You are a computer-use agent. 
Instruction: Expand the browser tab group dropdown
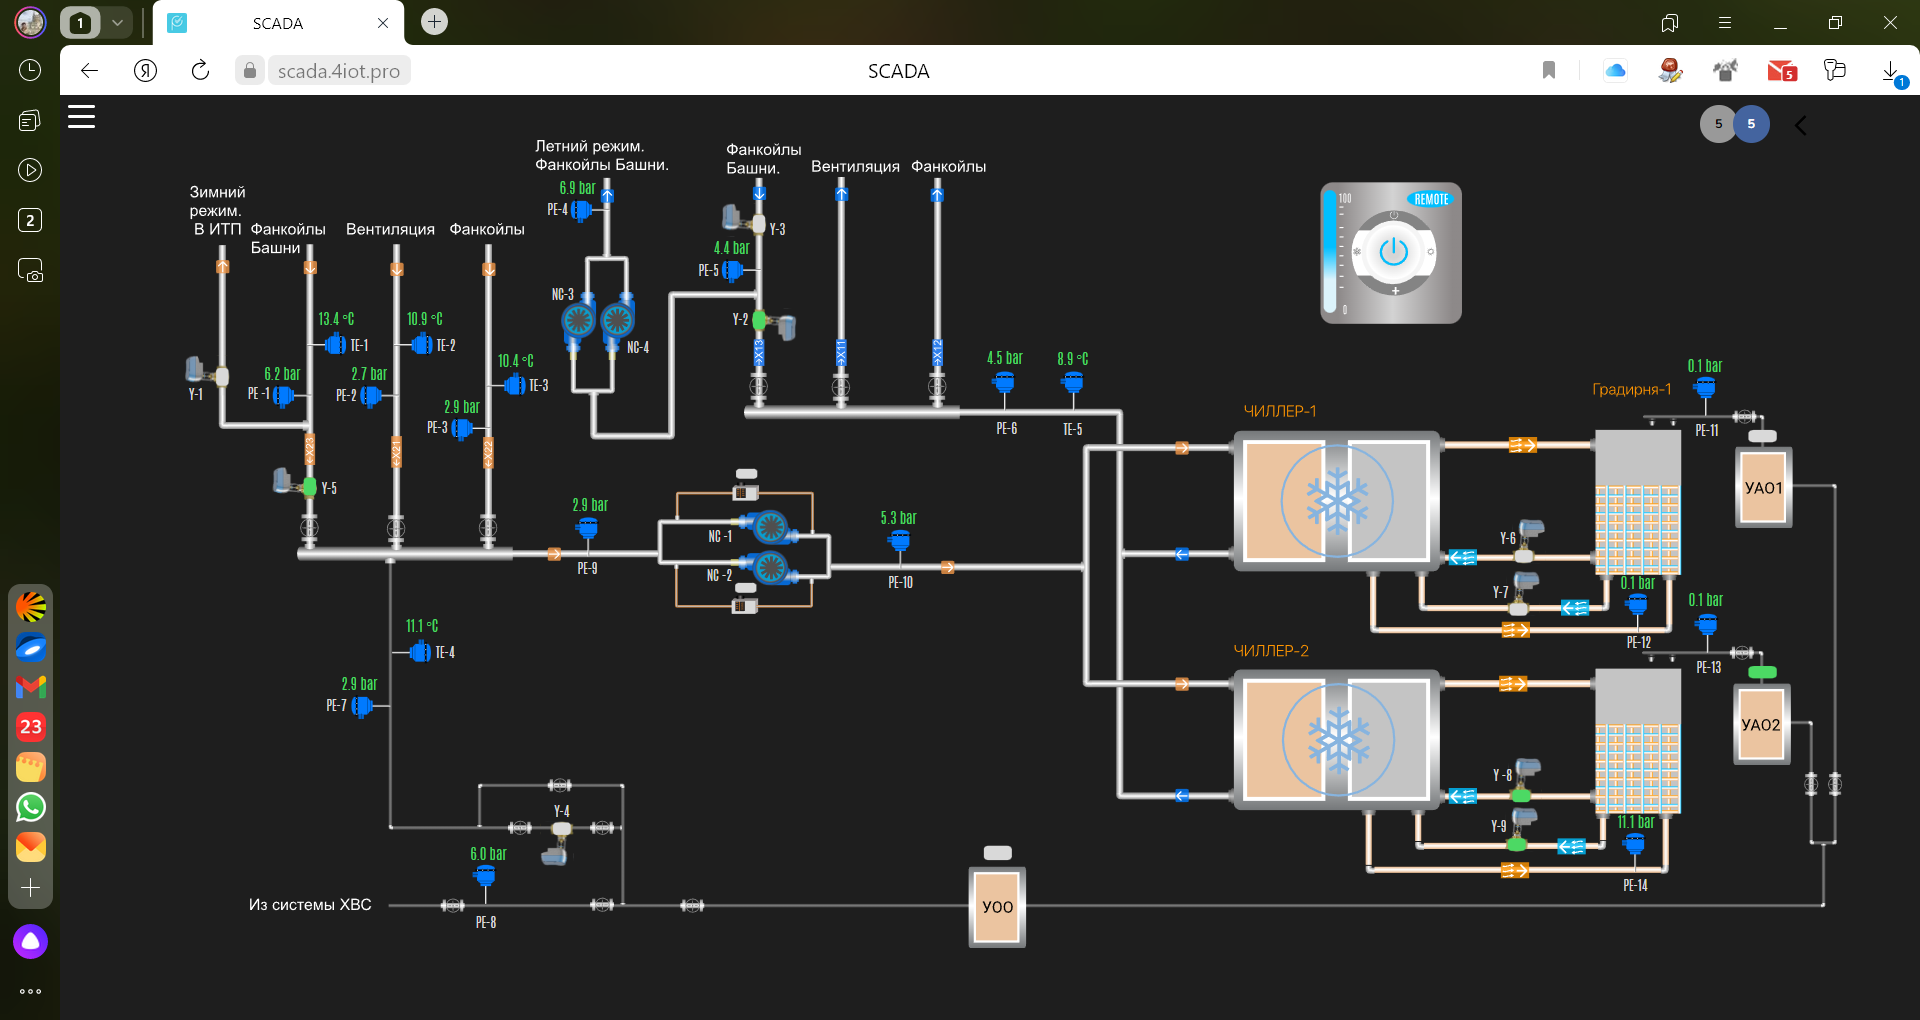[117, 22]
